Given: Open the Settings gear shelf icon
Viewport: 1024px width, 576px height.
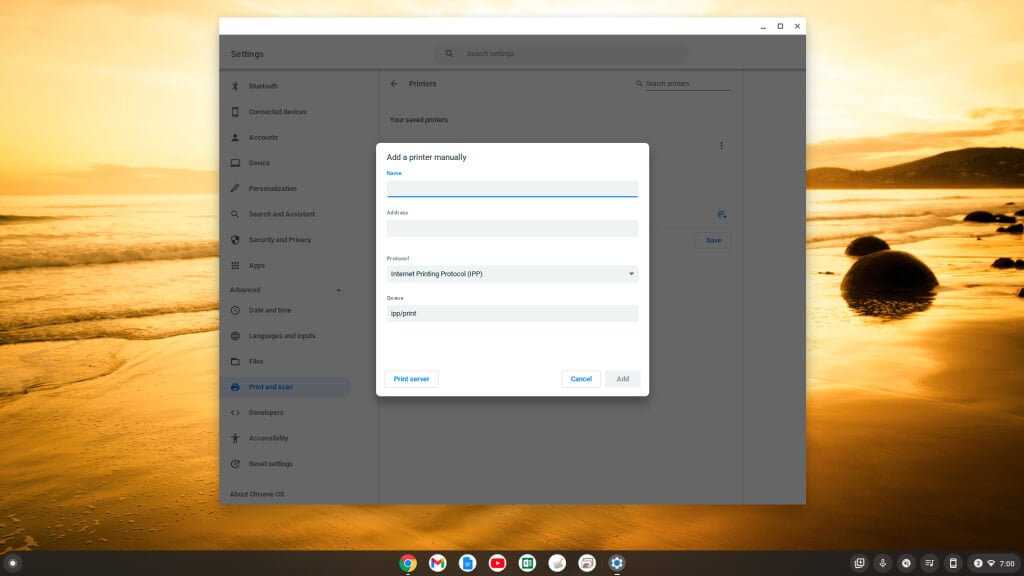Looking at the screenshot, I should click(617, 563).
